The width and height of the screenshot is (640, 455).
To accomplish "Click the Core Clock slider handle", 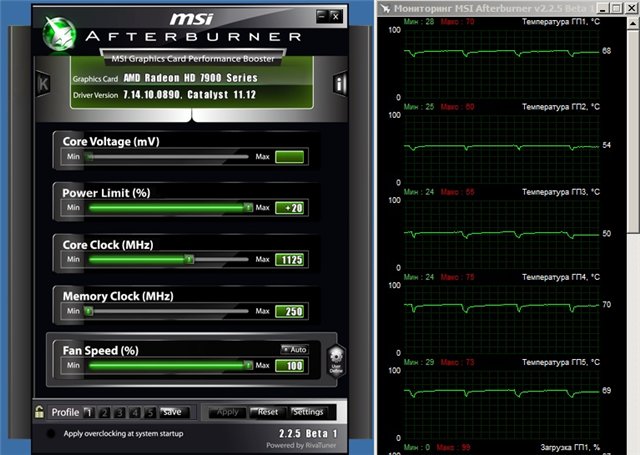I will click(x=189, y=259).
